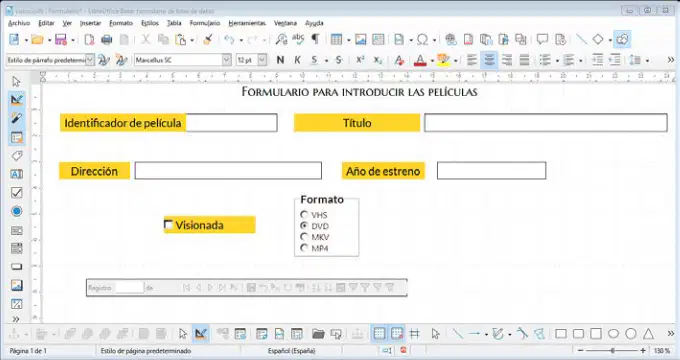Toggle formatting marks pilcrow icon

315,39
